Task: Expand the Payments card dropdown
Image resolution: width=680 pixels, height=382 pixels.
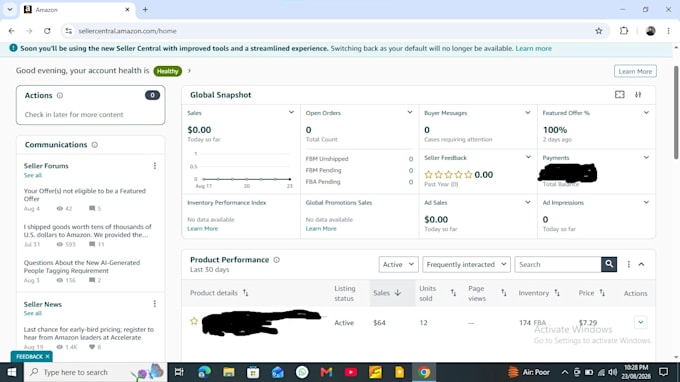Action: coord(646,157)
